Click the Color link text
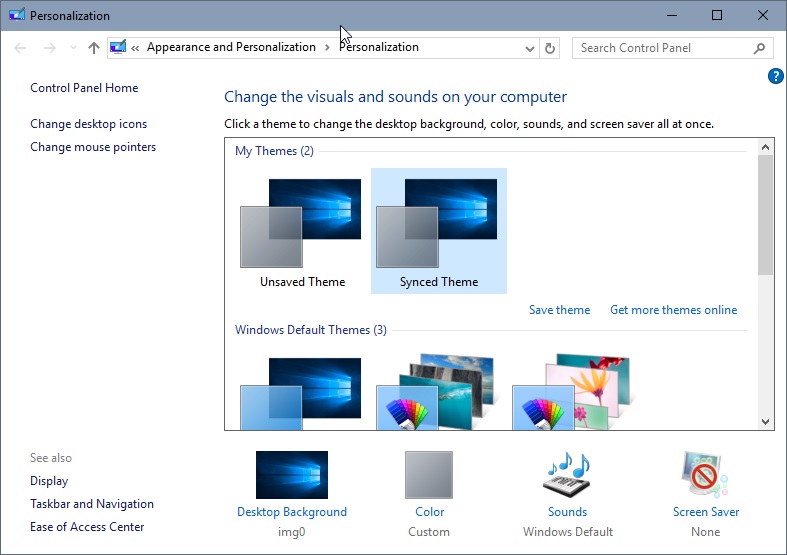The width and height of the screenshot is (787, 555). coord(430,512)
